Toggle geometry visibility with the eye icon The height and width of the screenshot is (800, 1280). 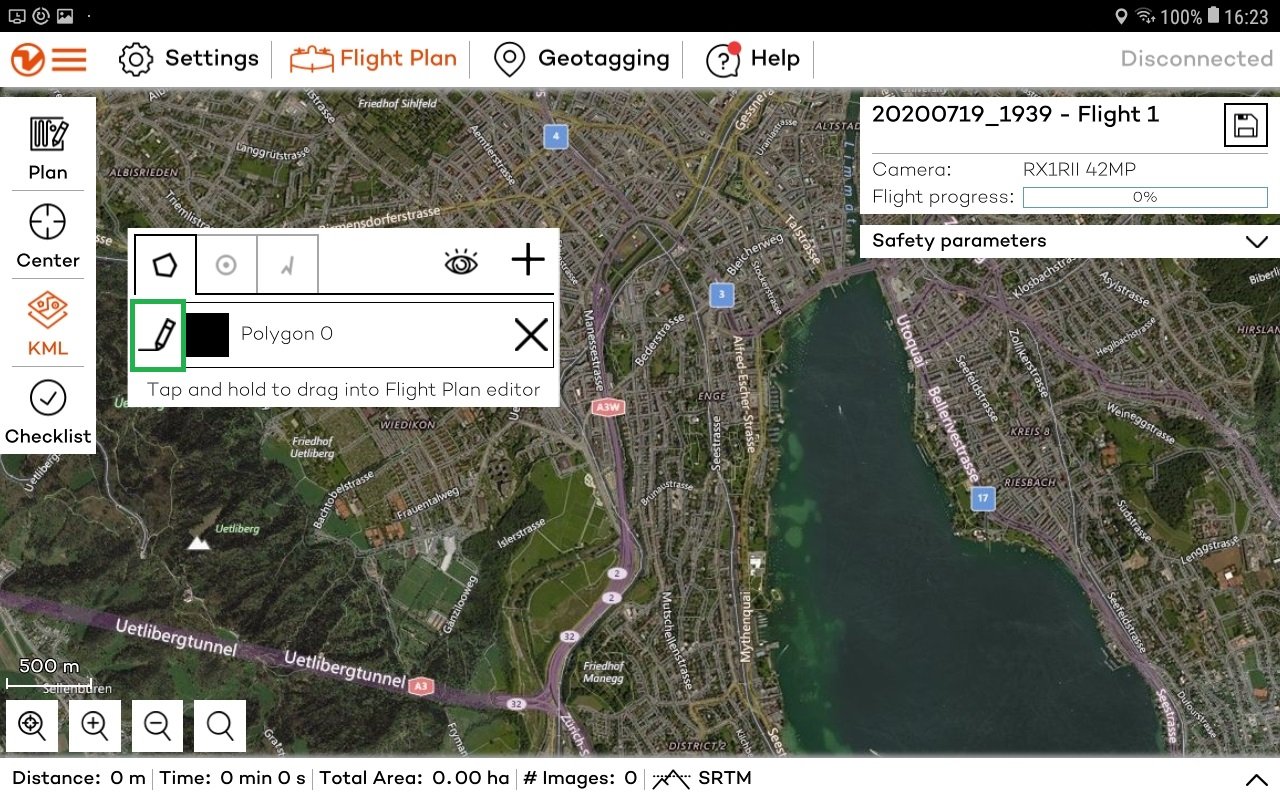(459, 260)
